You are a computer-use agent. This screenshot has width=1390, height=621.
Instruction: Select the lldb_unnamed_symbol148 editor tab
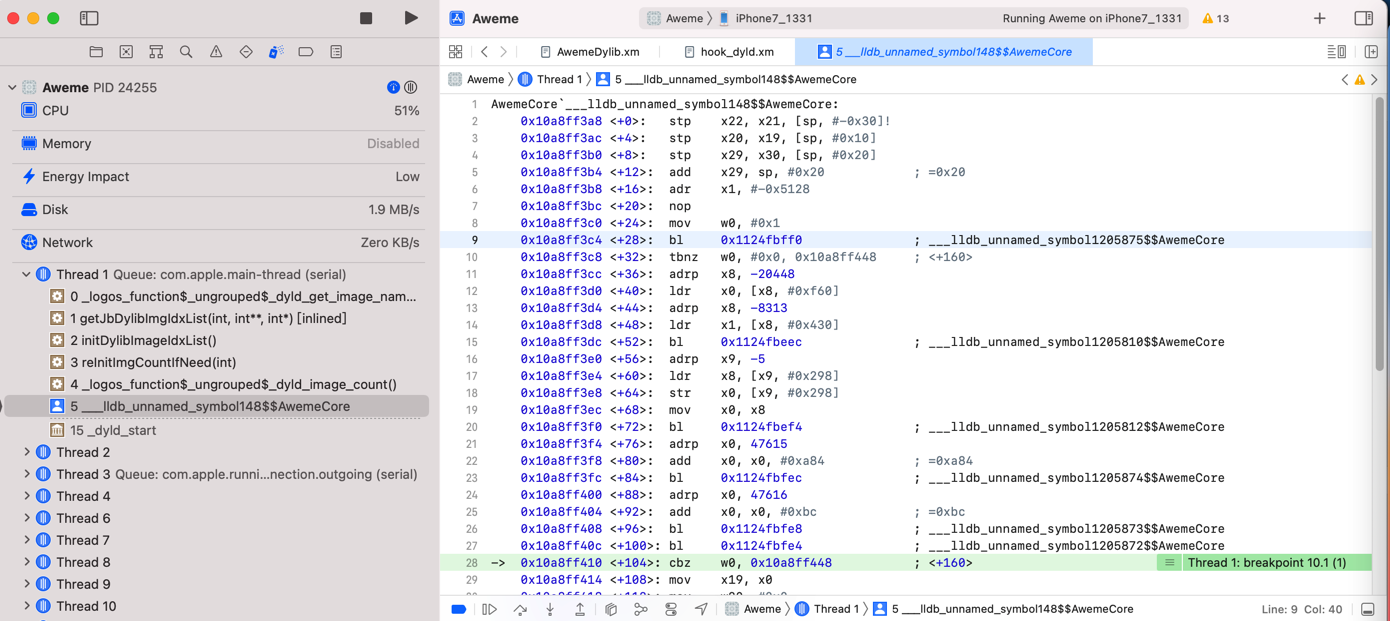[944, 52]
